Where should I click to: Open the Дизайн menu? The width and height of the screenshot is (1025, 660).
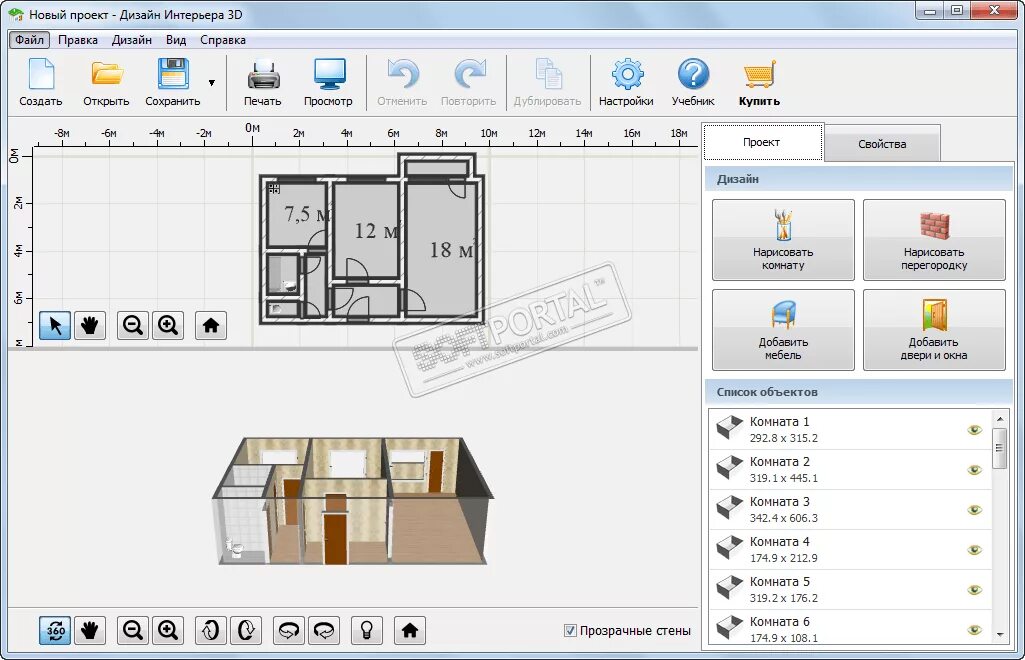tap(131, 40)
